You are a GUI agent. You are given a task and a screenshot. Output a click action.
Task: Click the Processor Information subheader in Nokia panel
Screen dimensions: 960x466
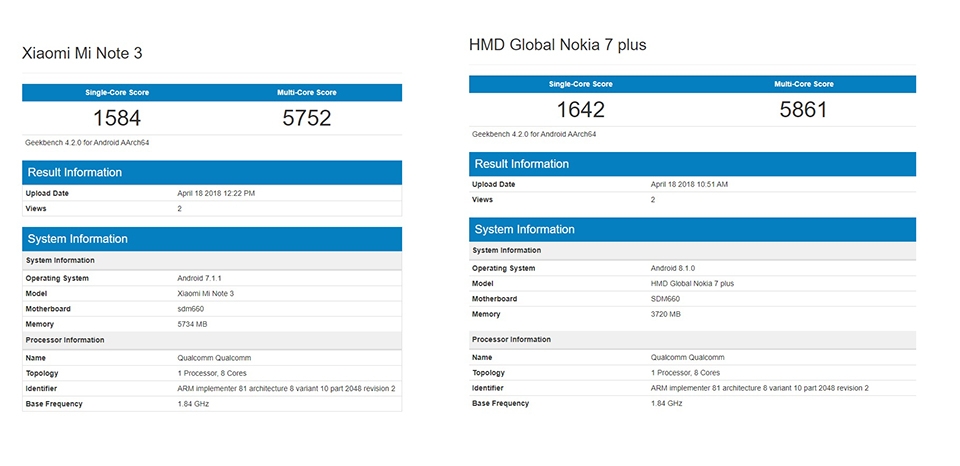pyautogui.click(x=692, y=340)
